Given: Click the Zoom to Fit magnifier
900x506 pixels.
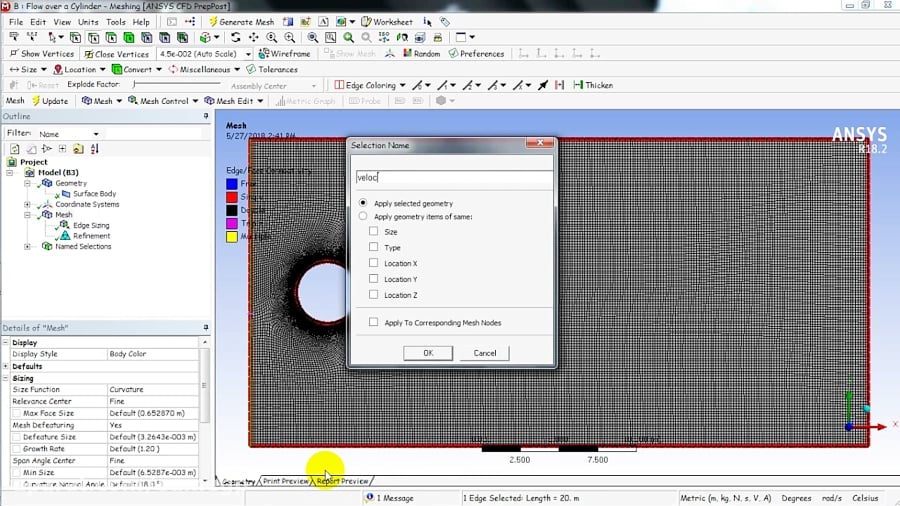Looking at the screenshot, I should 312,37.
